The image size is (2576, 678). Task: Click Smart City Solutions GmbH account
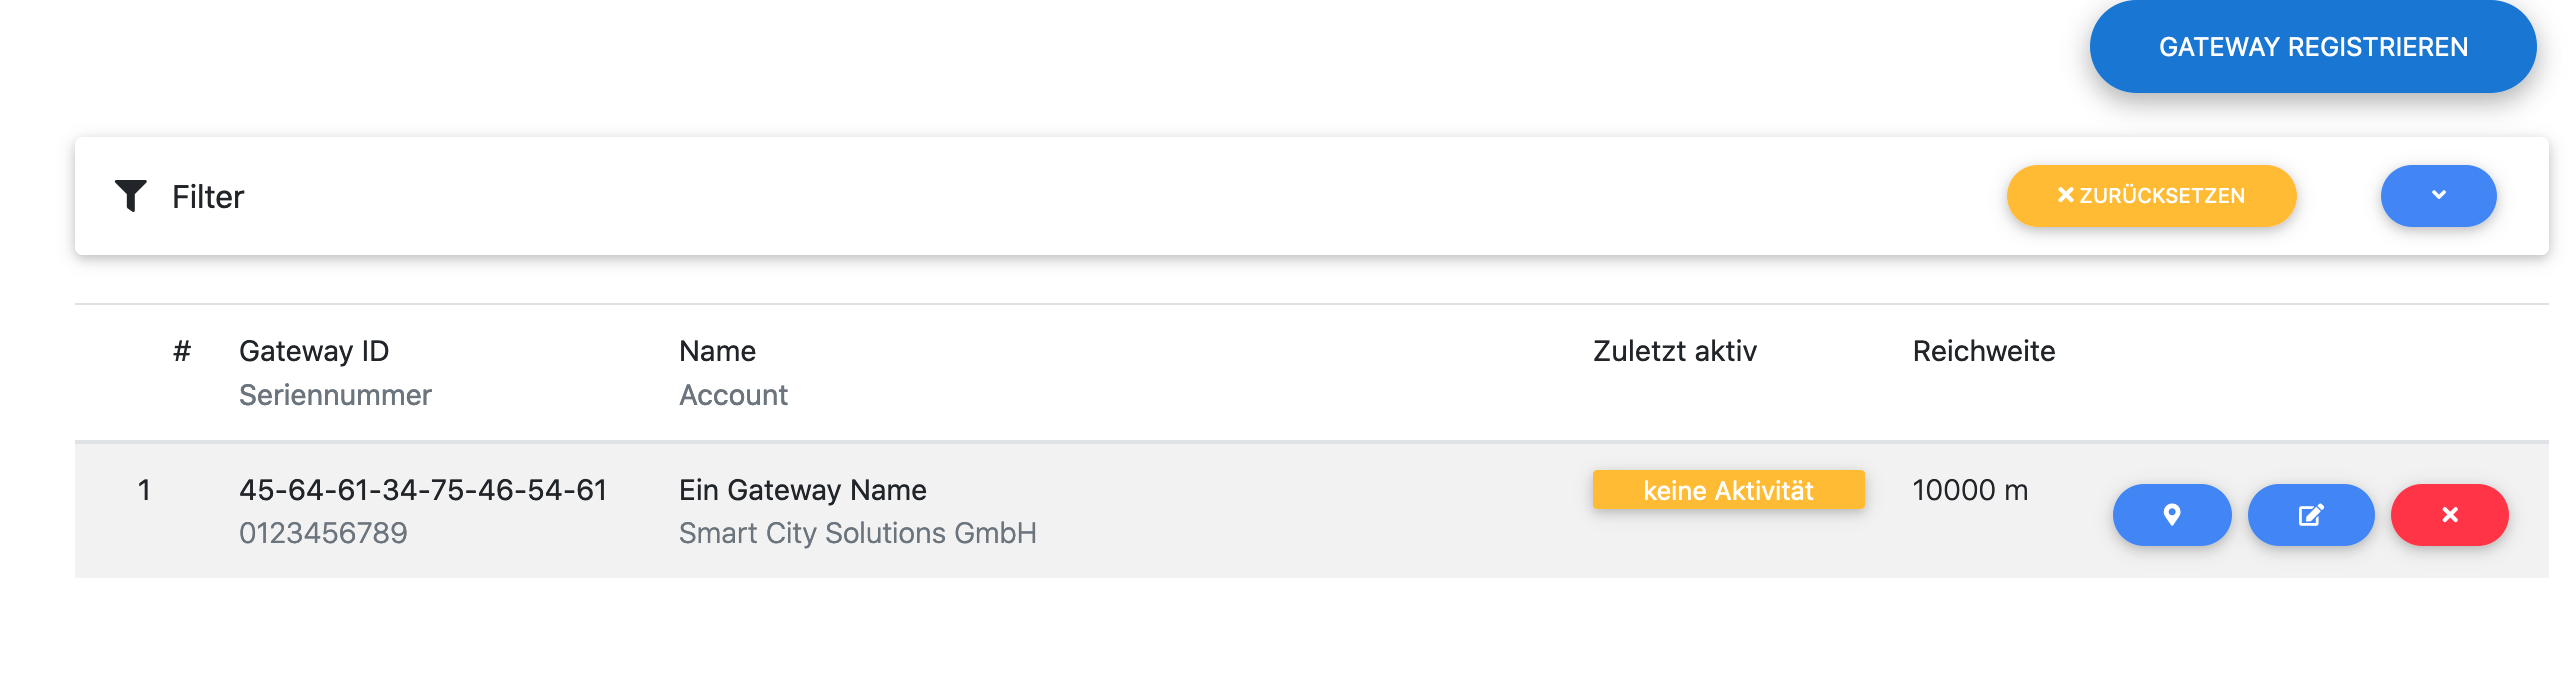[x=857, y=533]
